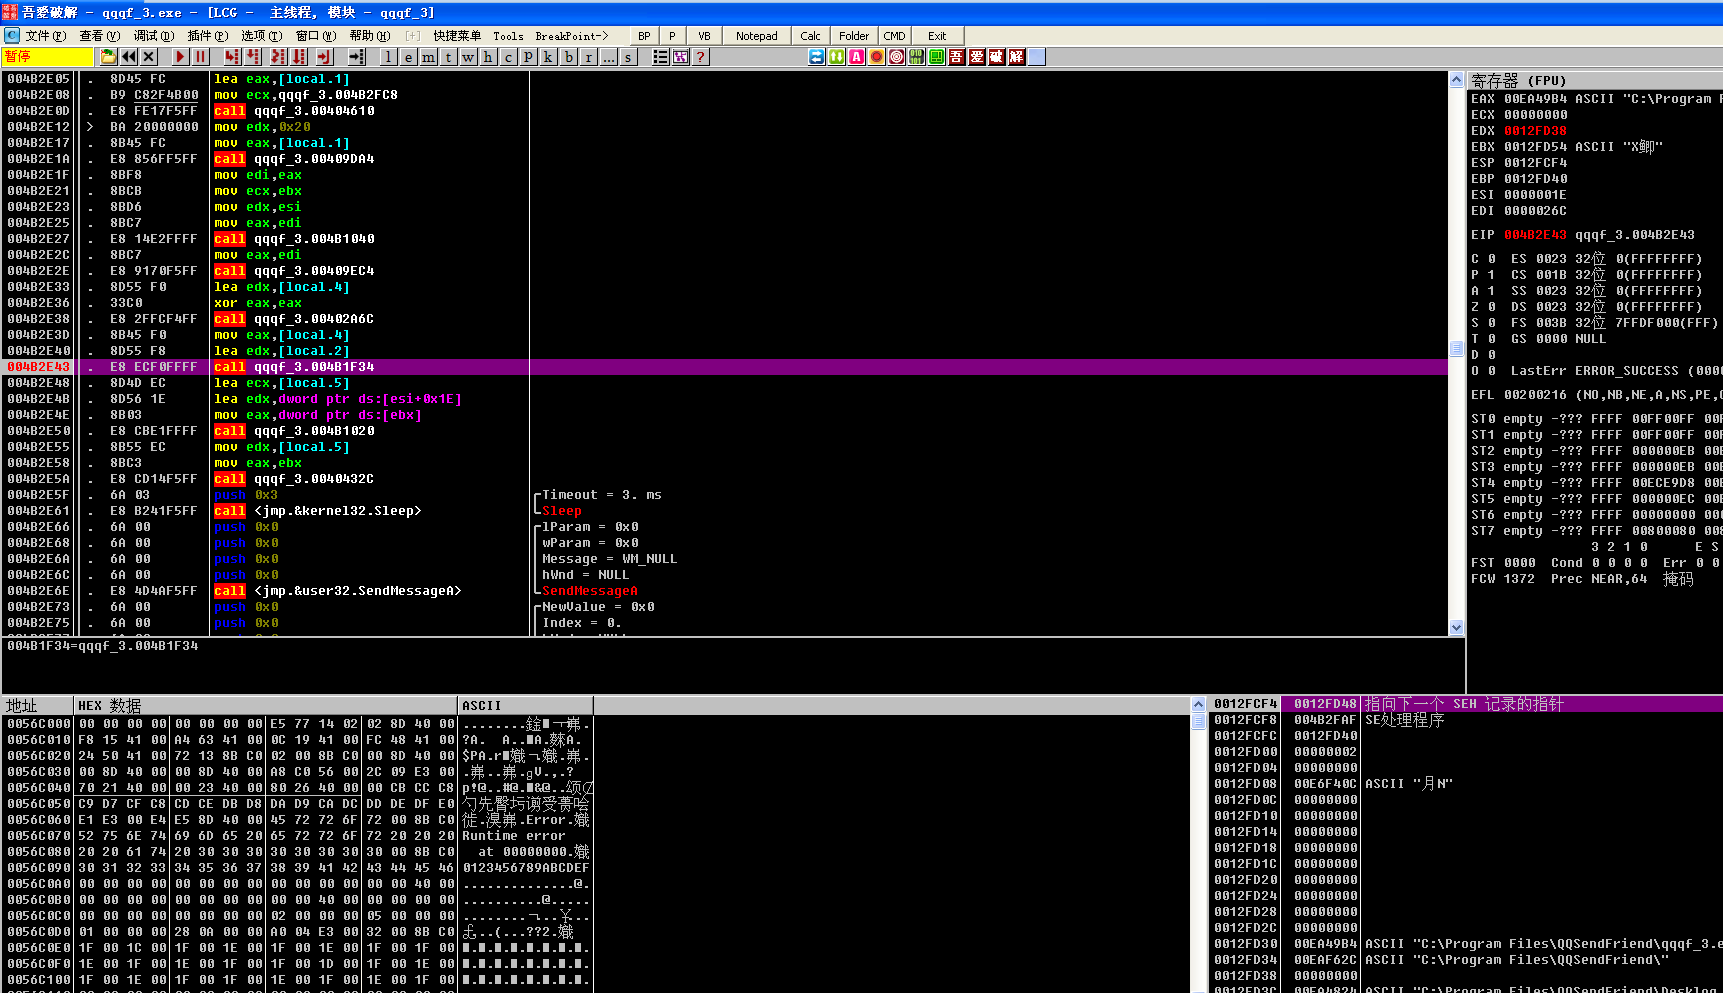Click the green window layout plugin icon

(936, 57)
